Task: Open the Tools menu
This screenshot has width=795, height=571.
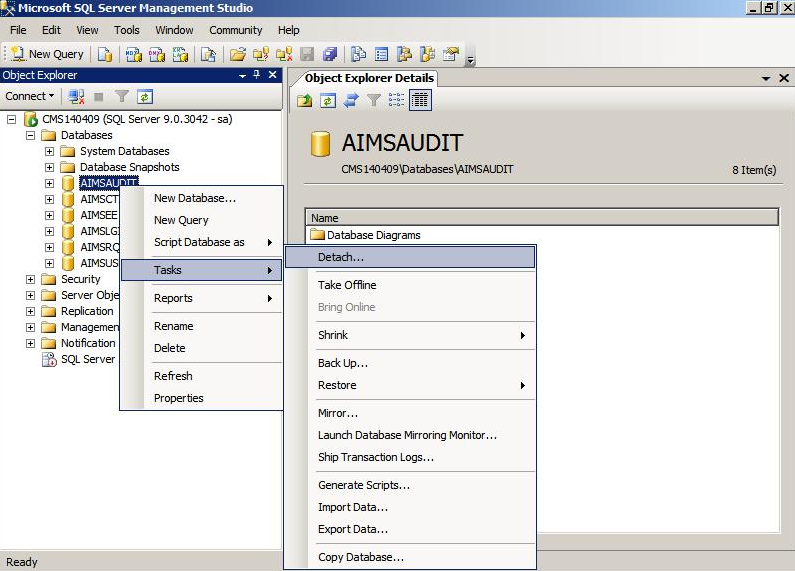Action: (127, 30)
